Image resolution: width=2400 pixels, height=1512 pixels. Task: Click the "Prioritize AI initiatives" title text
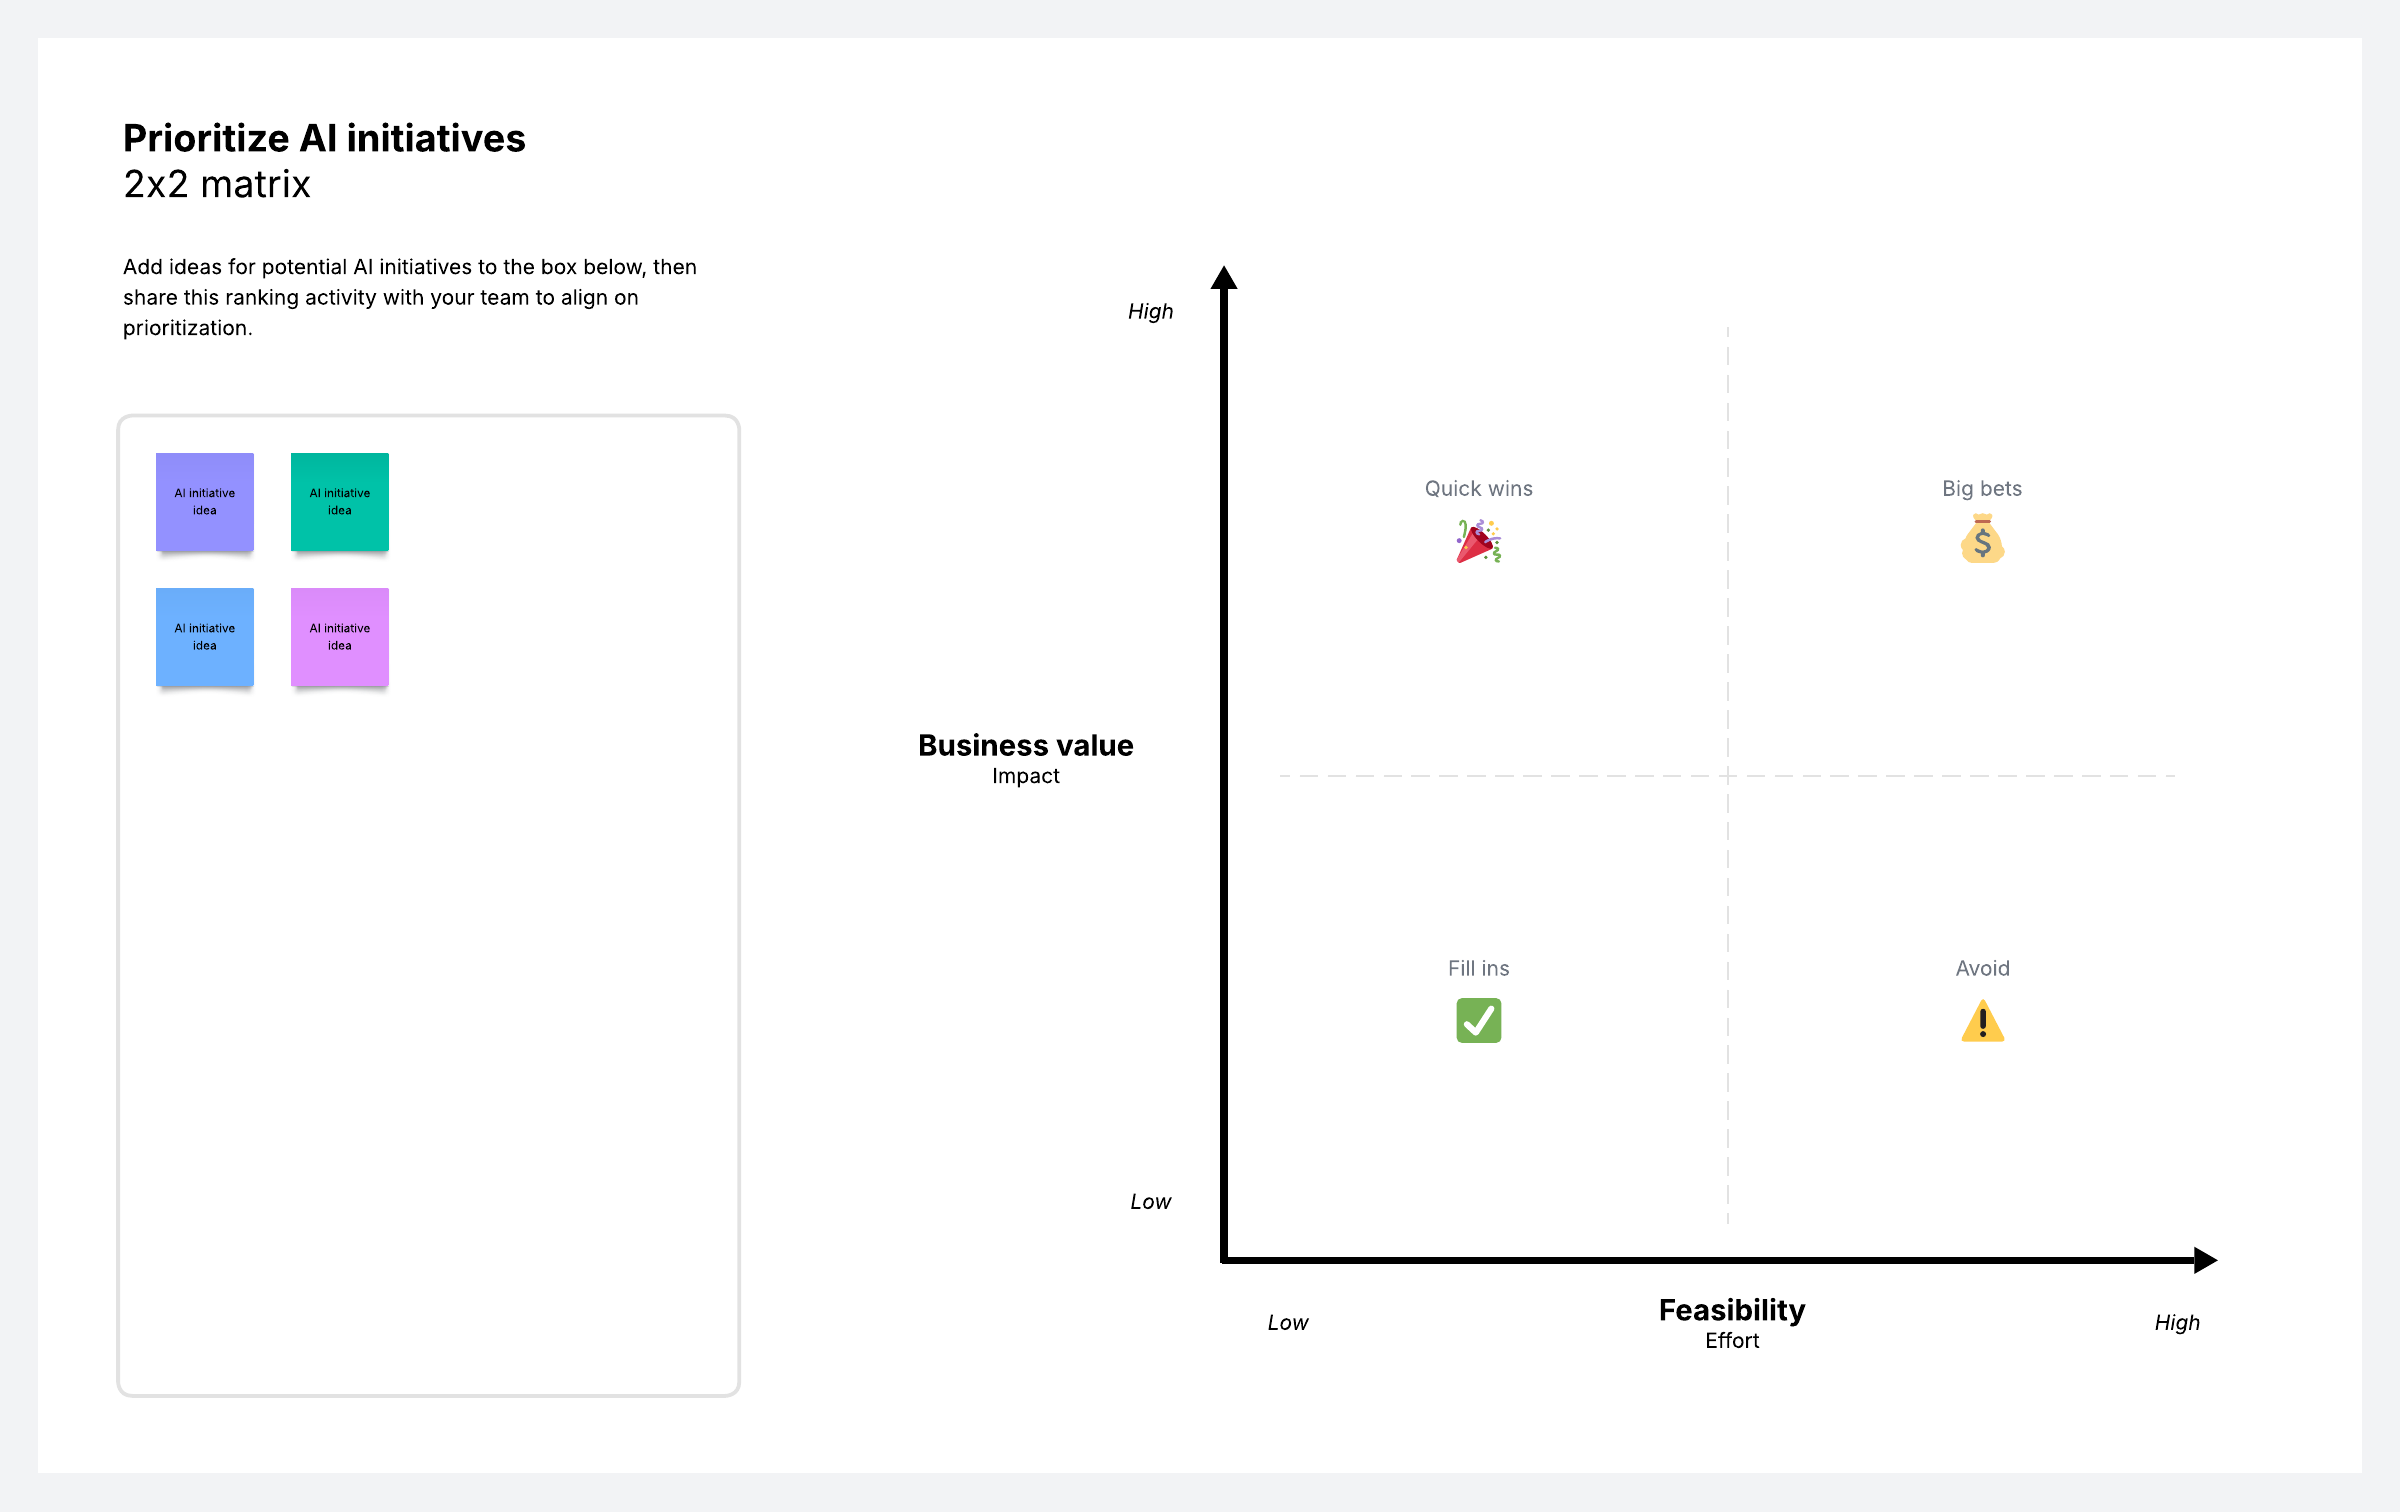(x=324, y=138)
